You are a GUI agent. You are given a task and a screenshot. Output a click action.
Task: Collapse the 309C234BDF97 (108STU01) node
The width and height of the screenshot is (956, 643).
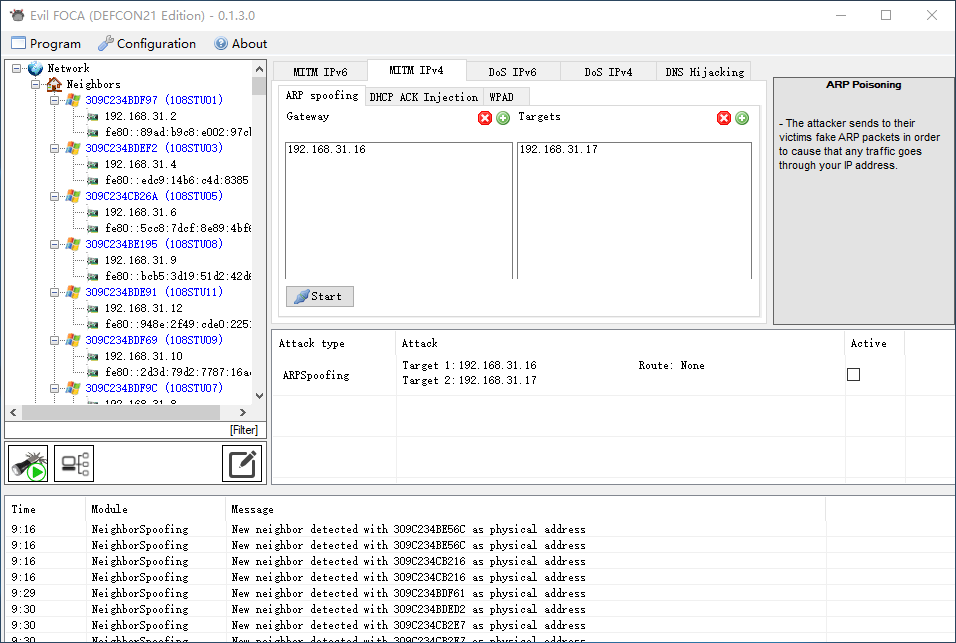(54, 100)
